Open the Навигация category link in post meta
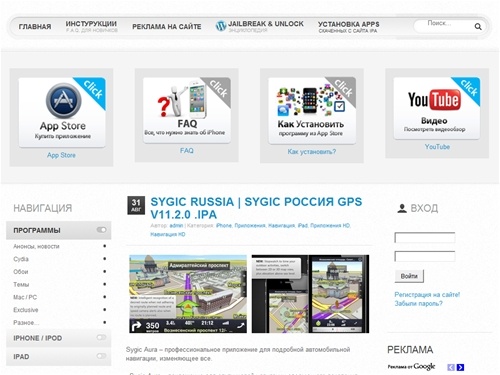 point(282,226)
